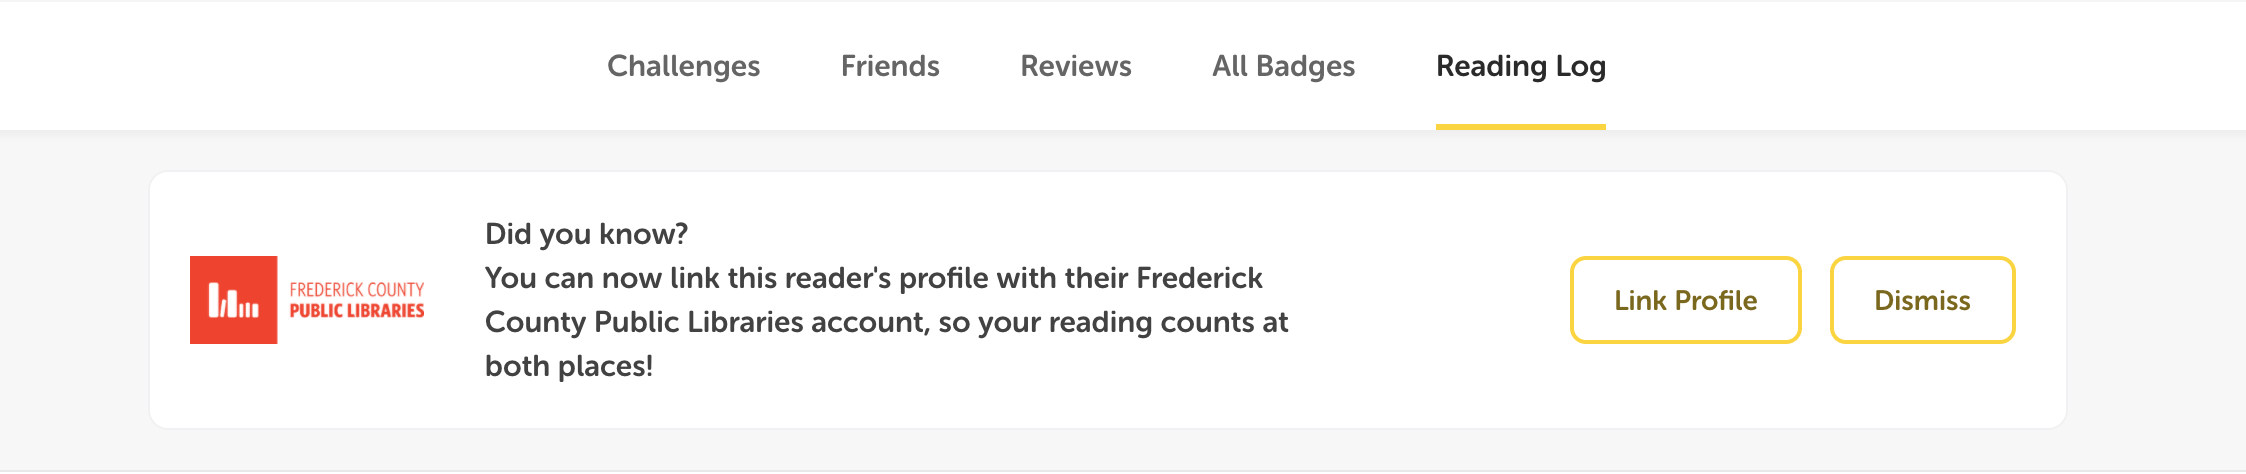
Task: Click the 'Did you know?' heading
Action: point(586,234)
